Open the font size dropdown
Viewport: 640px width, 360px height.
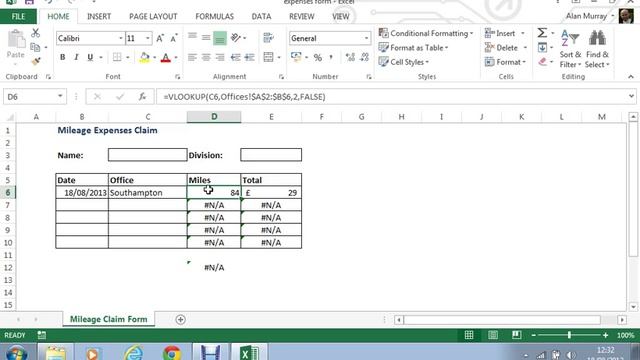[x=148, y=38]
